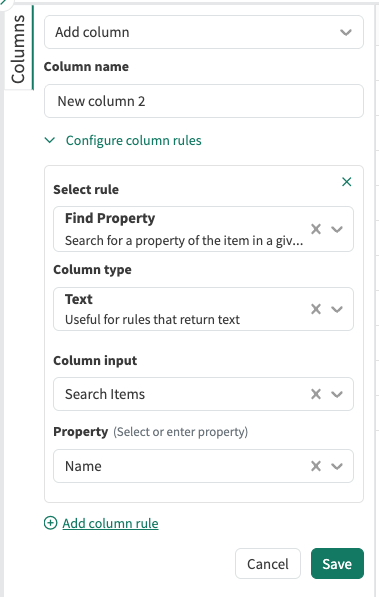Viewport: 379px width, 597px height.
Task: Click the Column input label
Action: click(95, 361)
